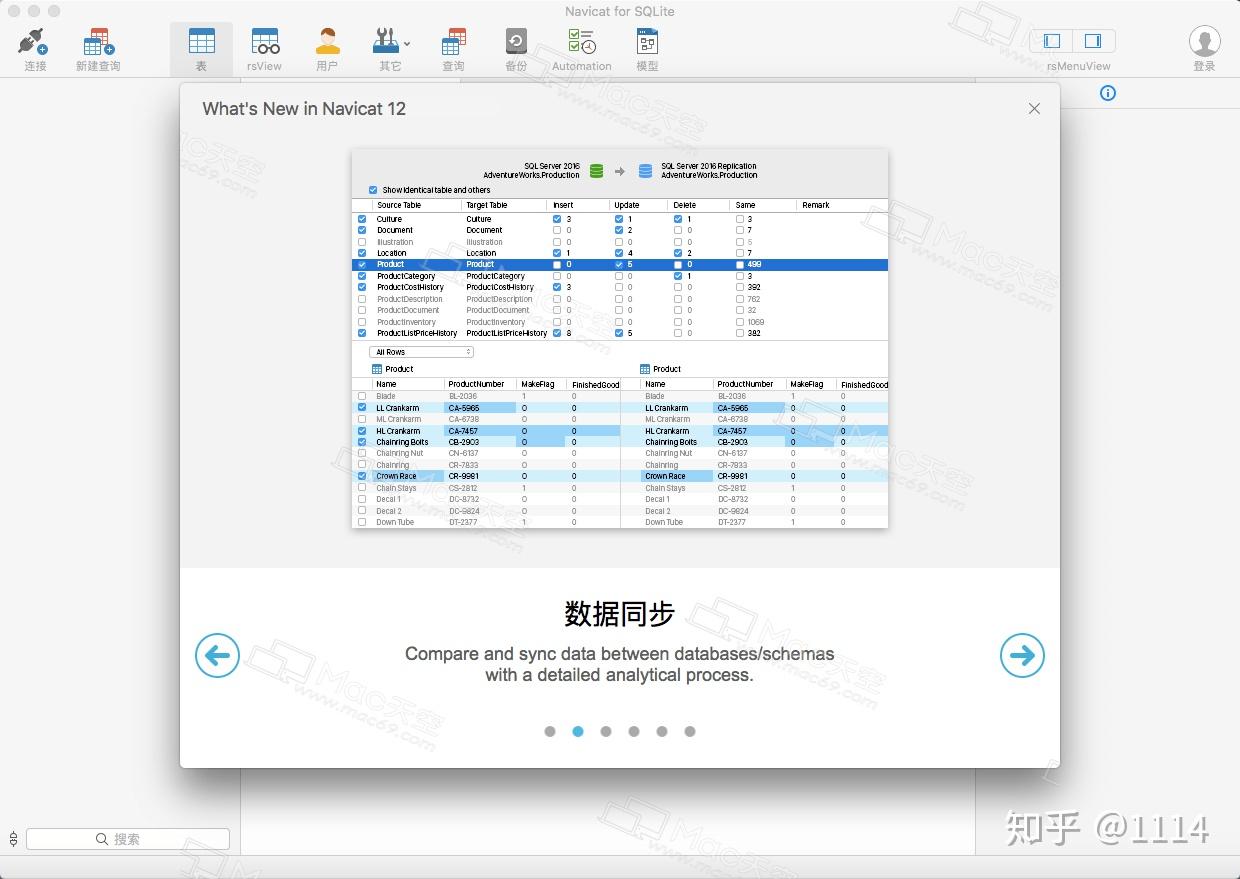The image size is (1240, 879).
Task: Click the blue information icon
Action: click(x=1107, y=93)
